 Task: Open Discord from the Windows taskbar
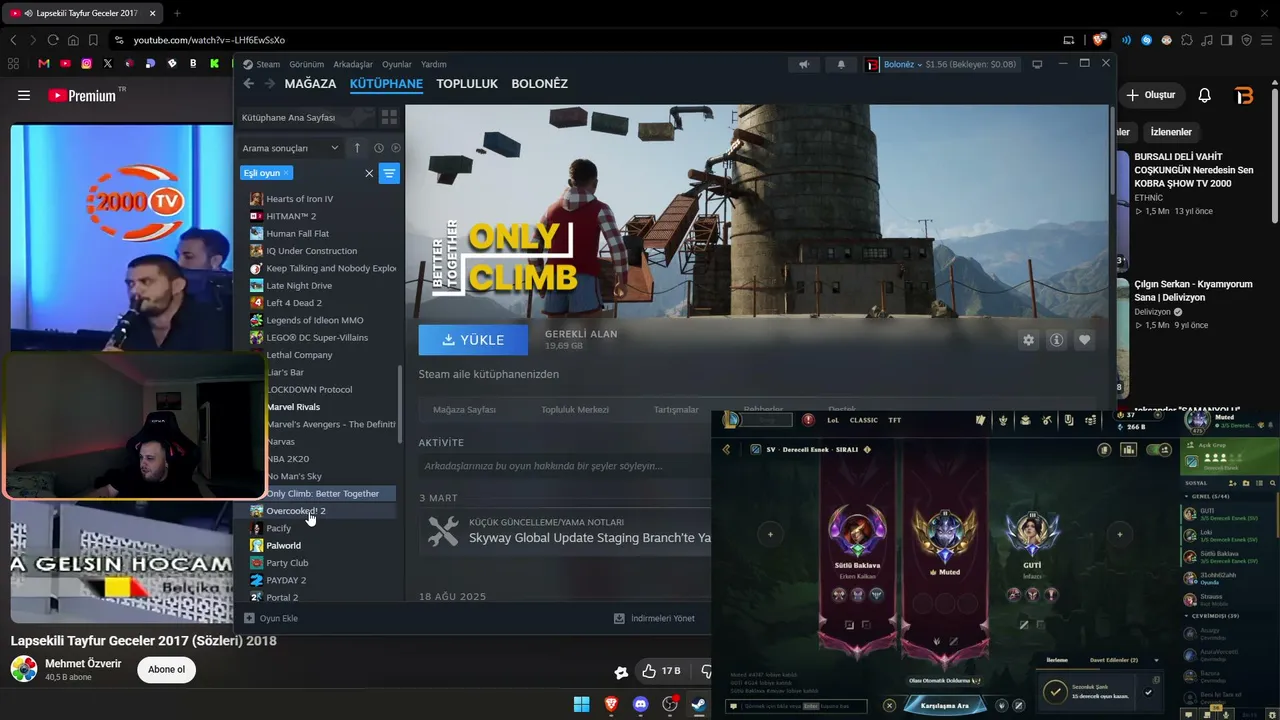(x=641, y=704)
